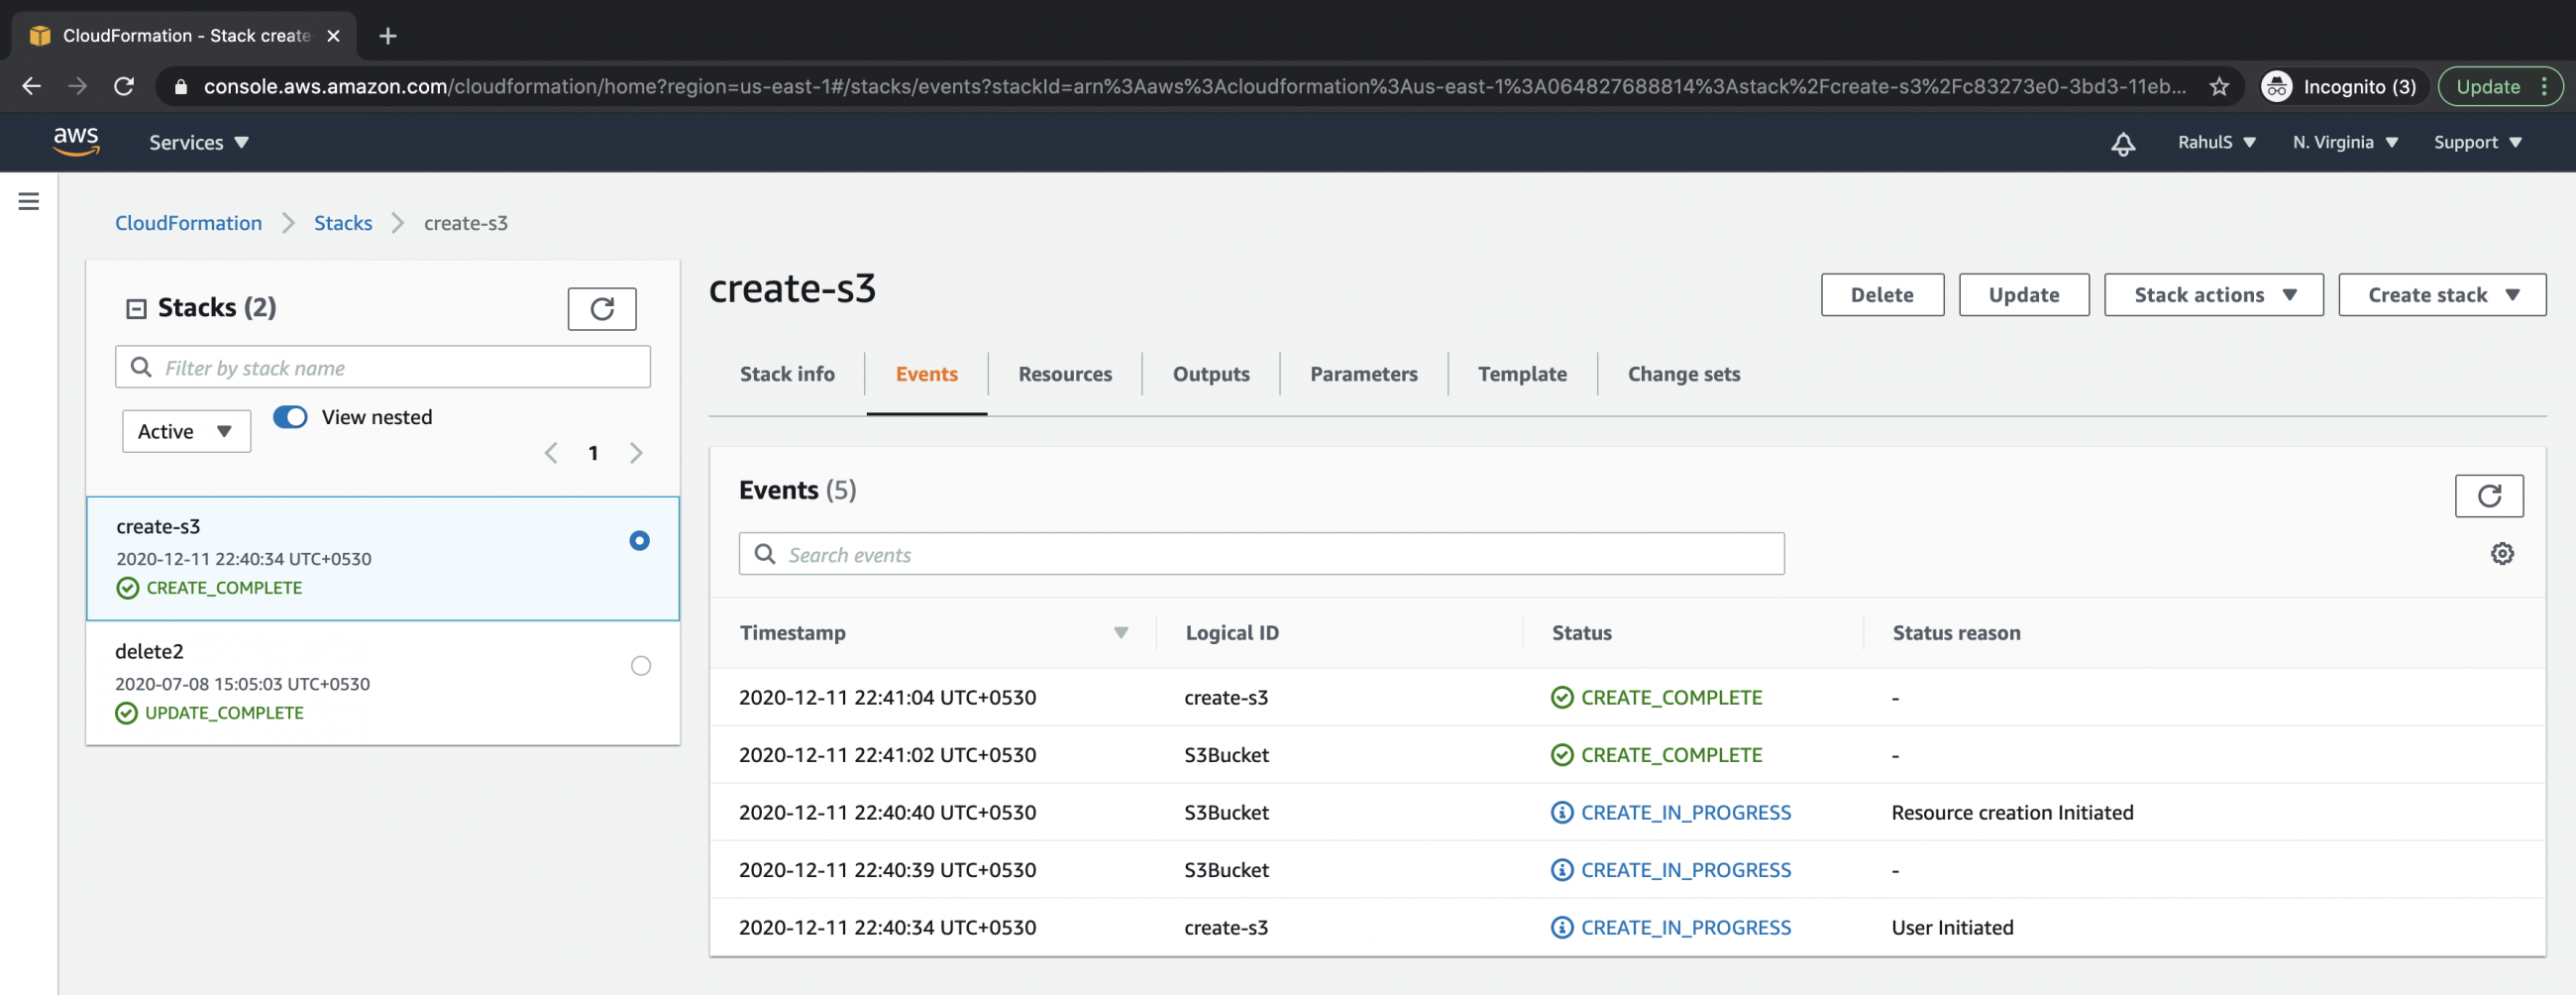Select the create-s3 stack radio button
Screen dimensions: 2576x995
640,541
